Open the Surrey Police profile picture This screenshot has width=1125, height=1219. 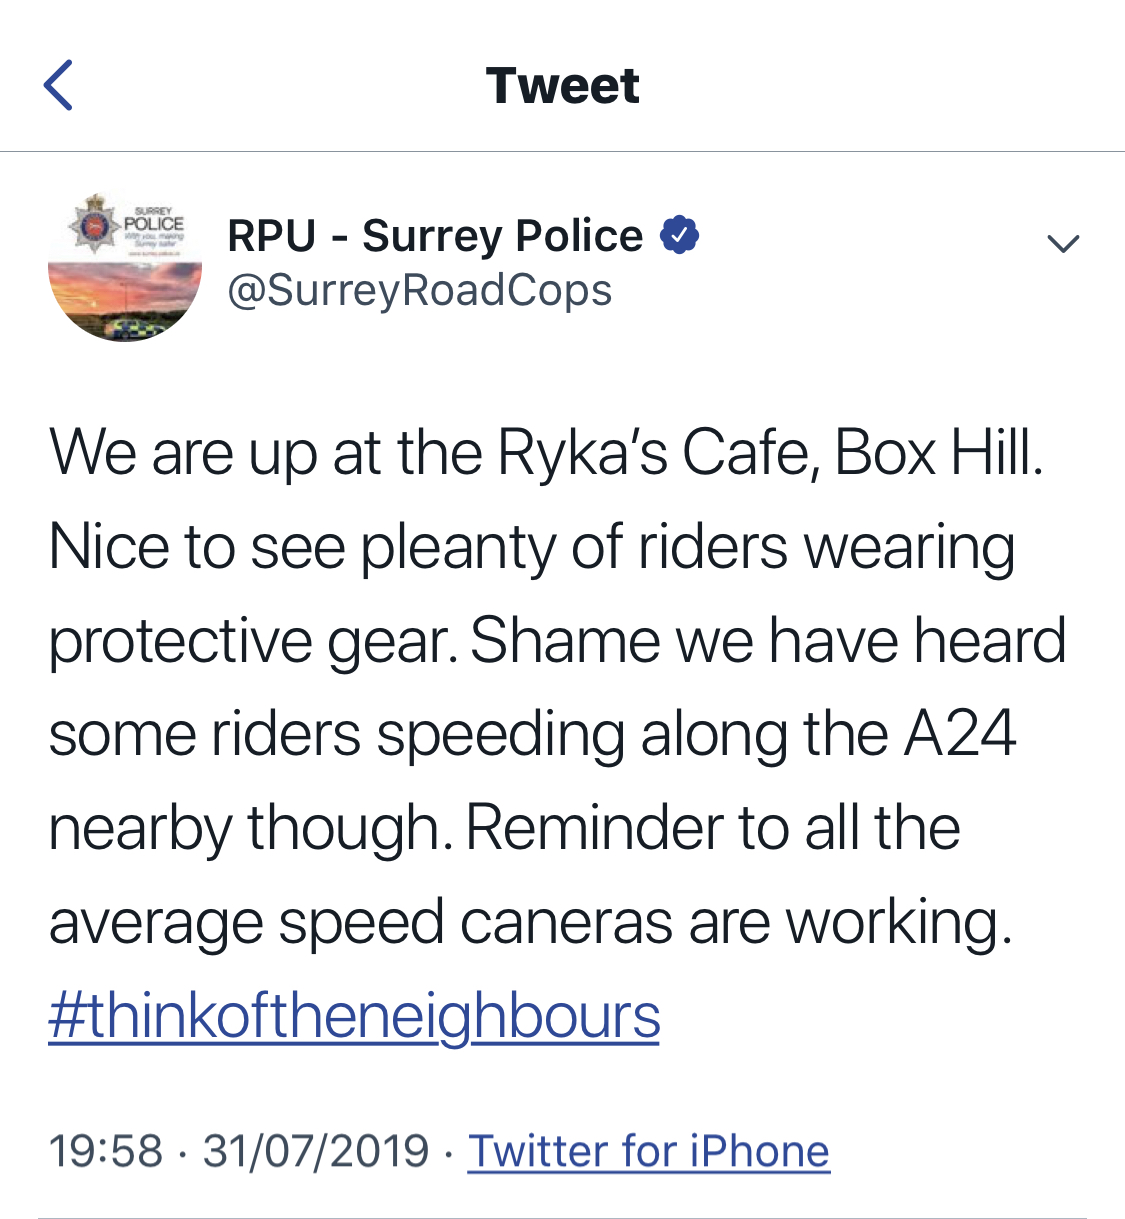pos(125,265)
